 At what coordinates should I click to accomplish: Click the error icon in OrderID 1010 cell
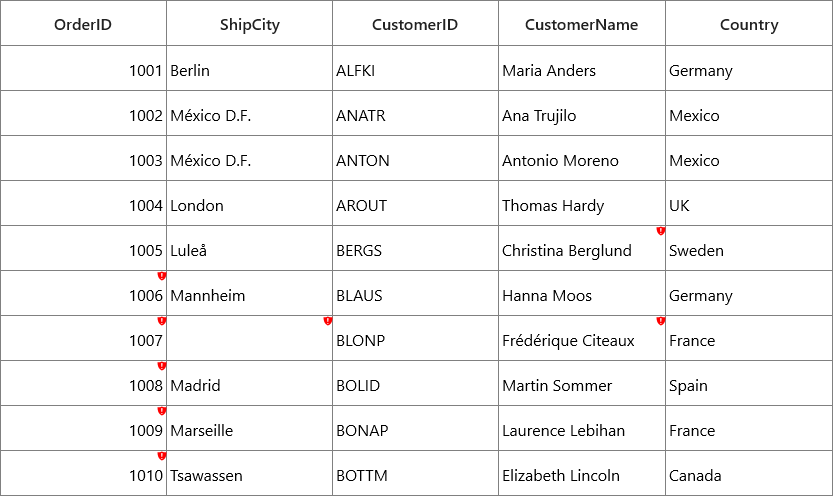click(162, 456)
